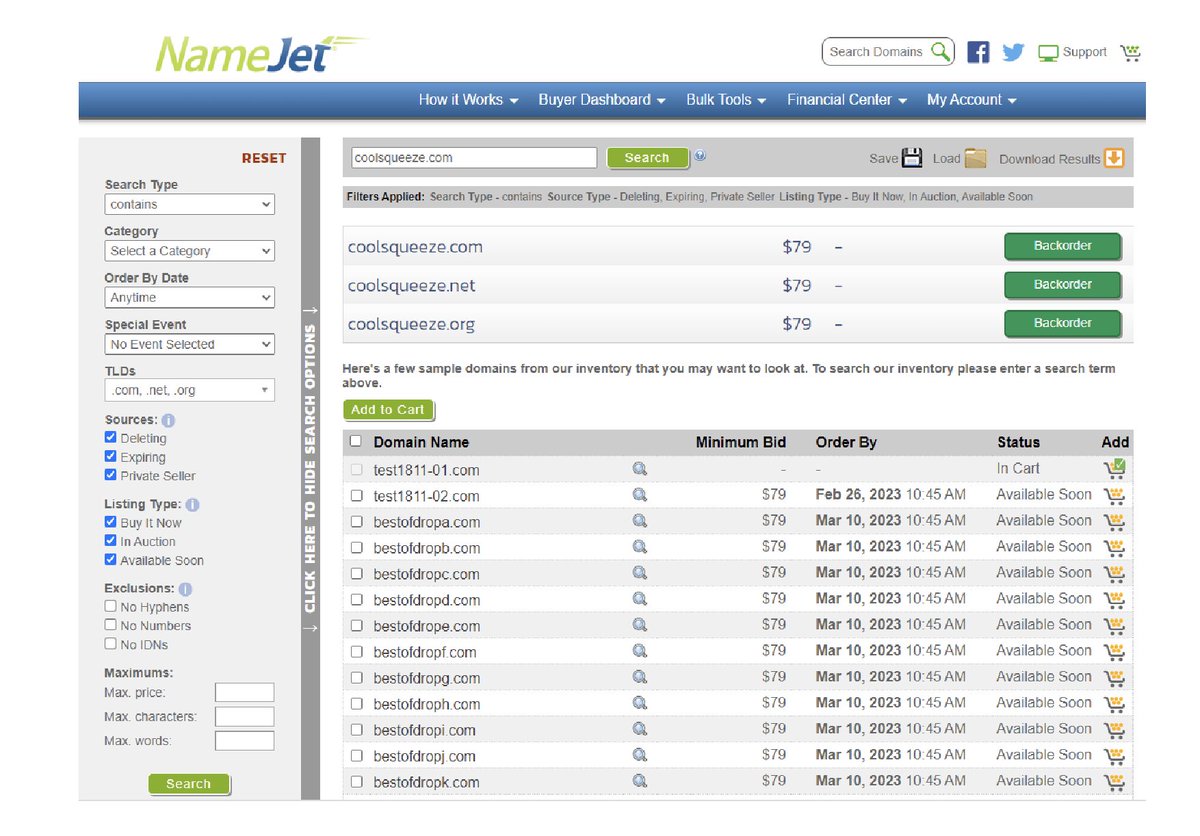Open the NameJet Facebook page icon
The image size is (1200, 836).
coord(979,52)
